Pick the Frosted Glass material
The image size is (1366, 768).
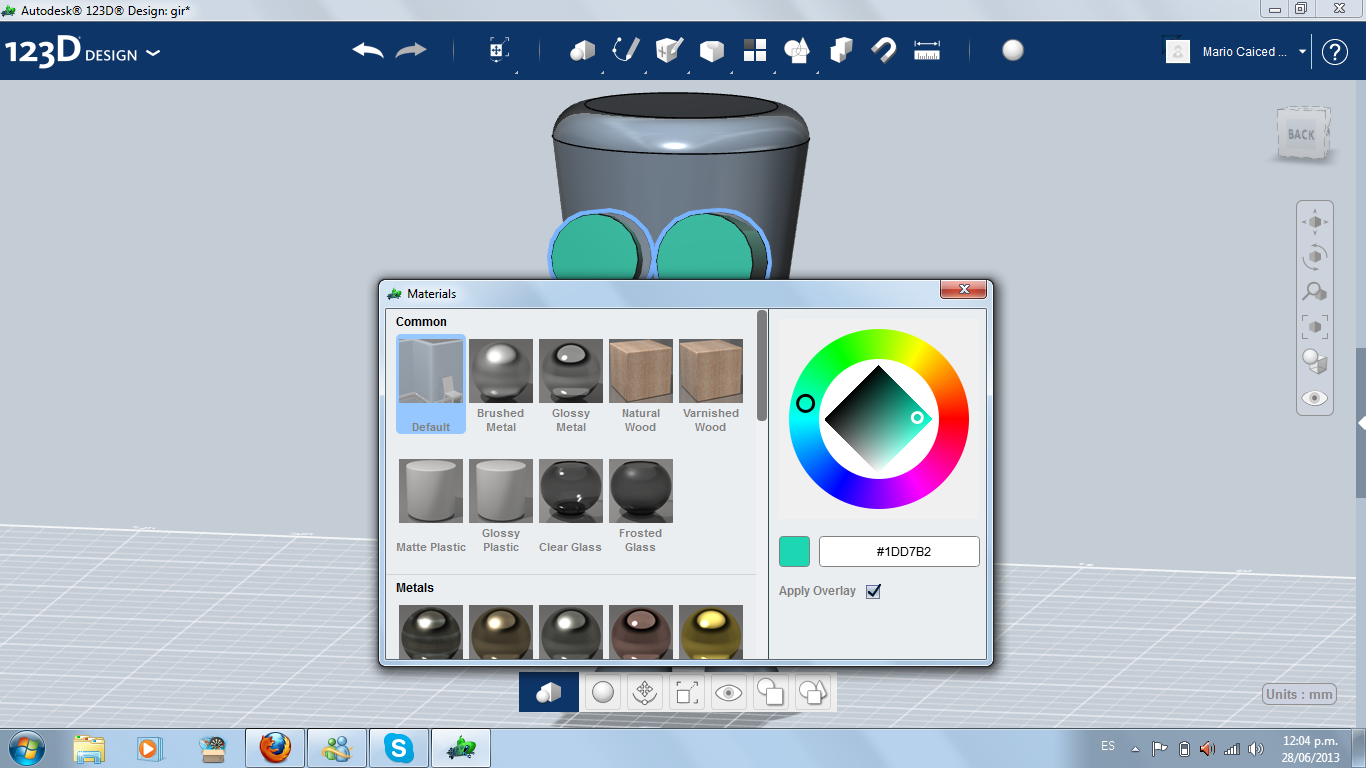tap(641, 505)
